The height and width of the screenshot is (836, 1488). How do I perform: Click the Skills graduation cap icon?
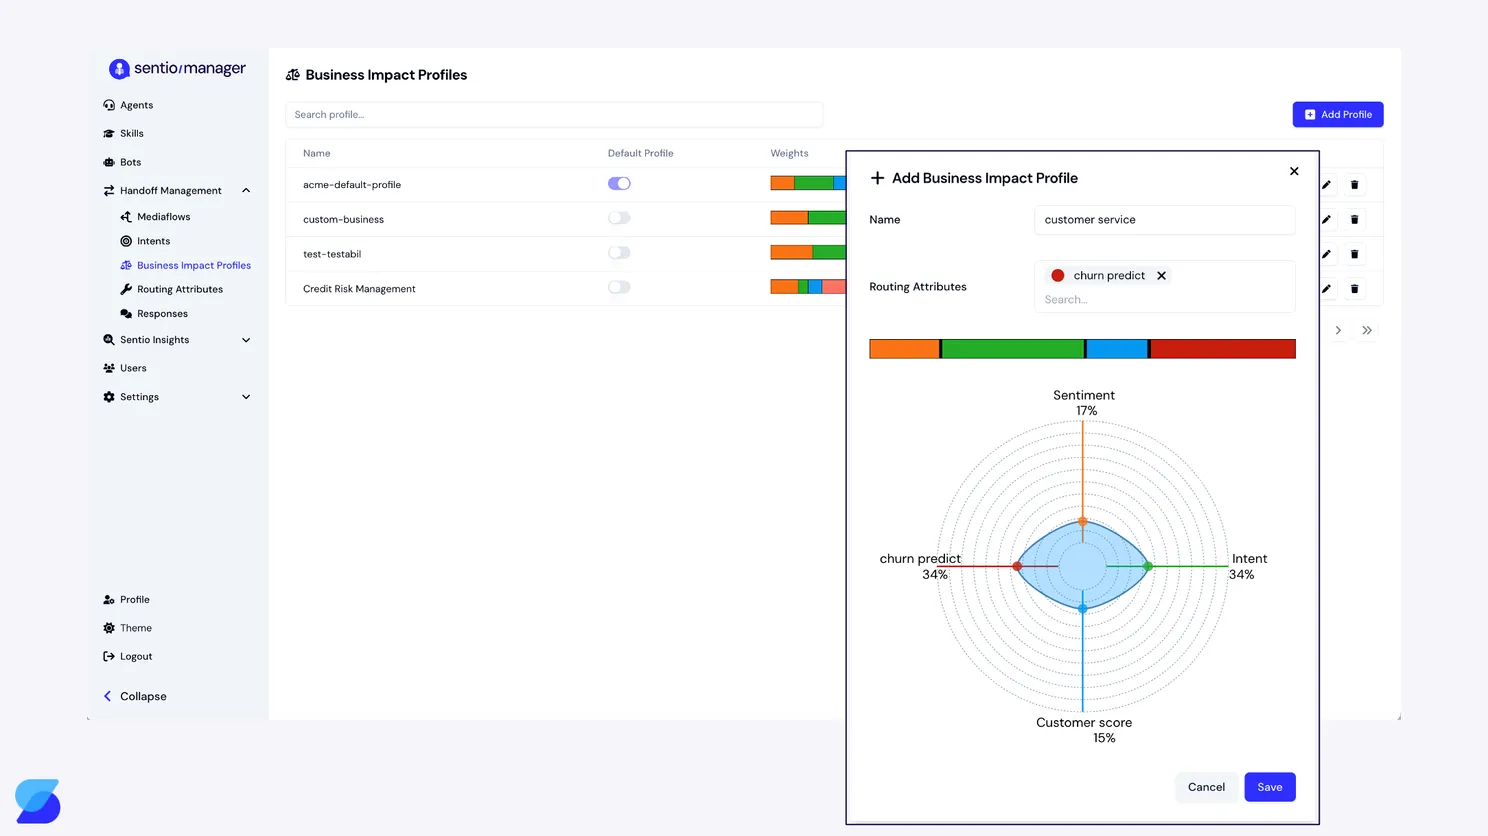coord(109,133)
